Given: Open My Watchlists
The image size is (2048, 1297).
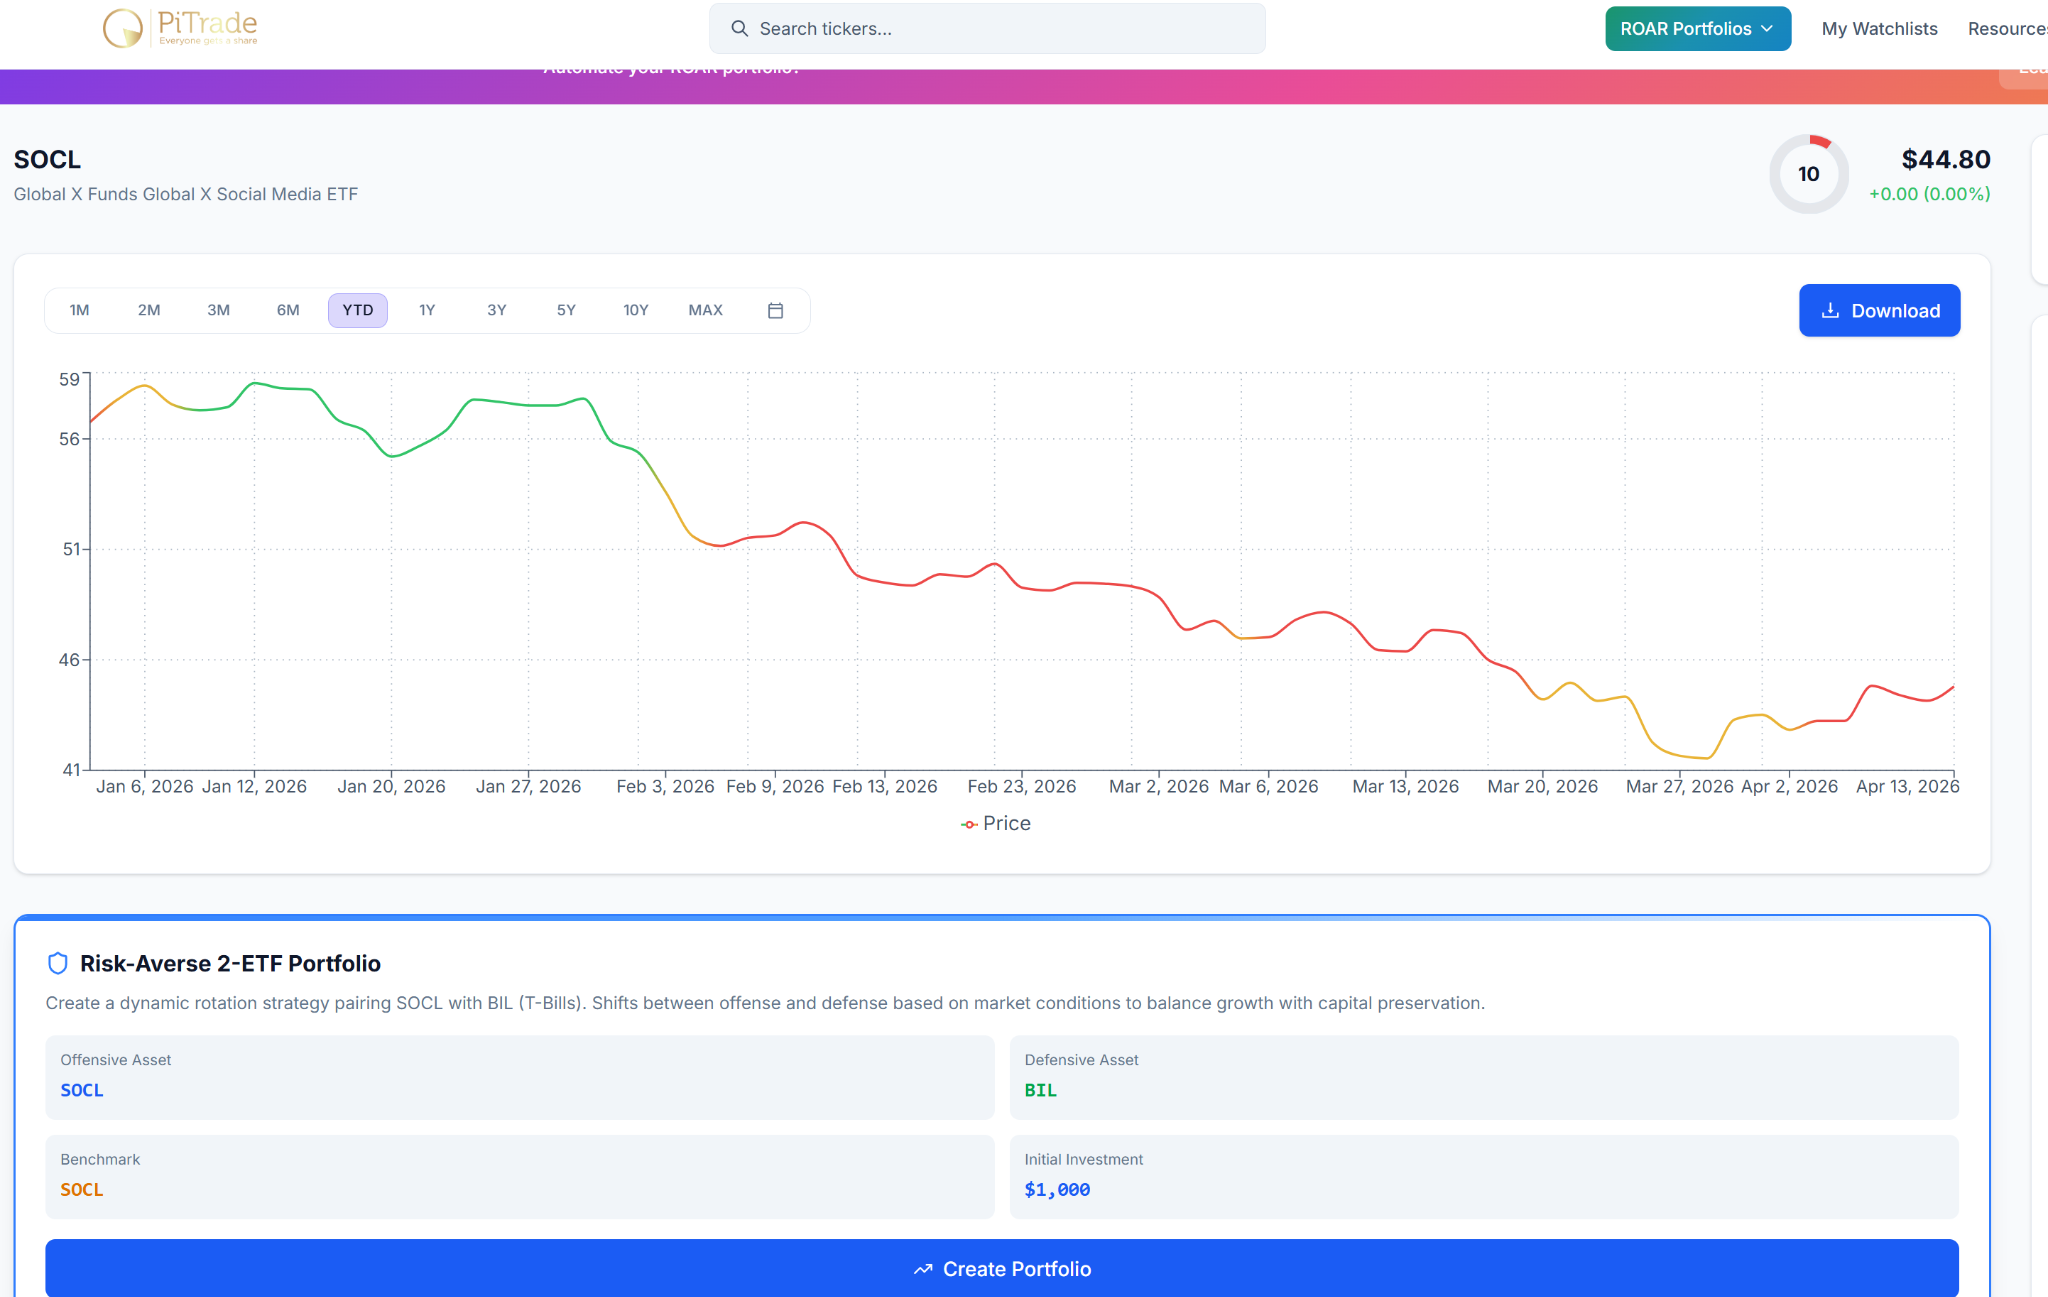Looking at the screenshot, I should click(x=1879, y=29).
